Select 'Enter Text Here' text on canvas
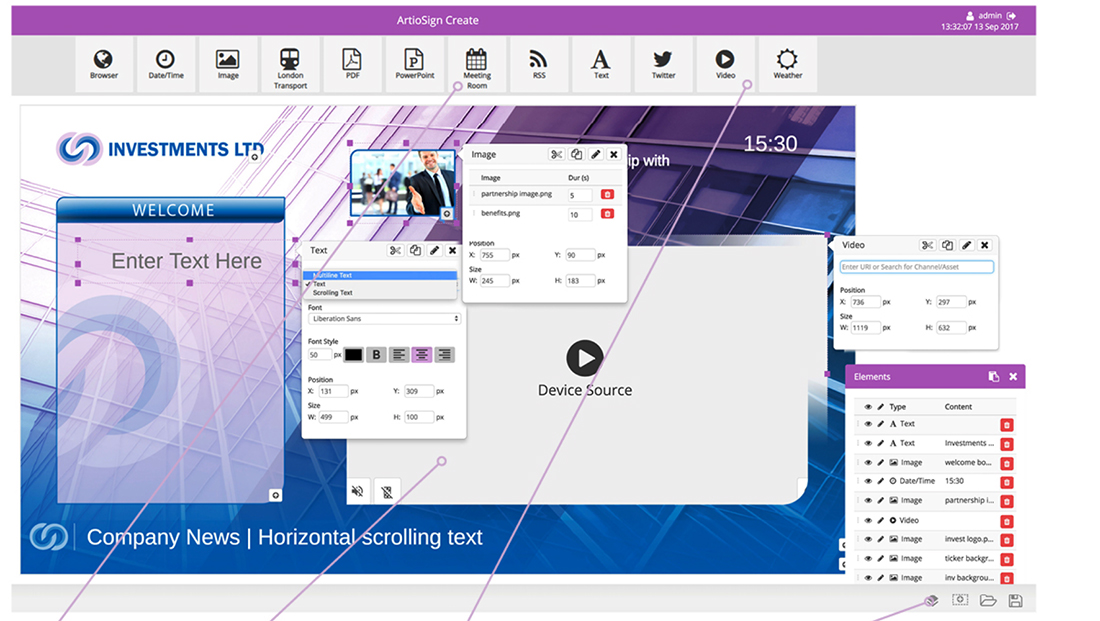This screenshot has width=1100, height=621. [x=187, y=261]
